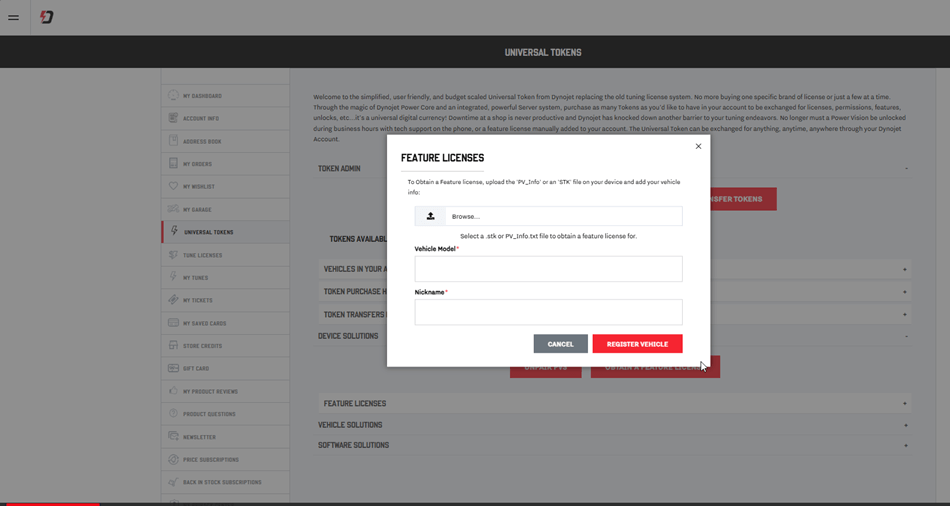Click the Gift Card sidebar icon
Screen dimensions: 950x506
pos(173,368)
